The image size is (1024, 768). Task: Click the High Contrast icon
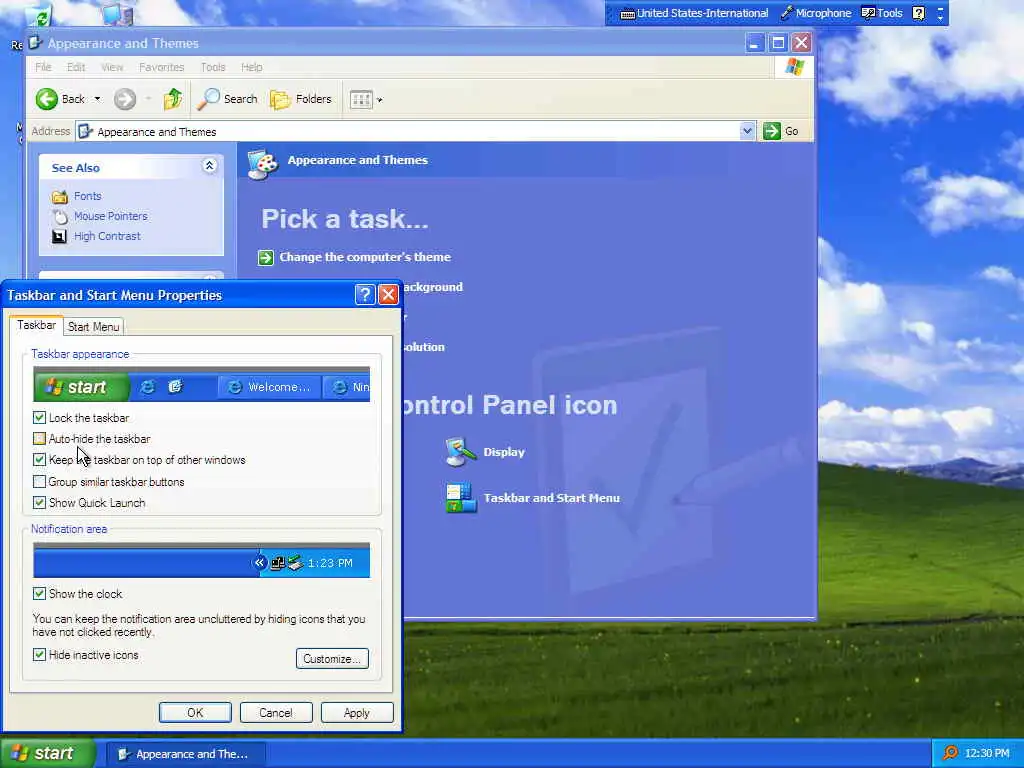[59, 236]
